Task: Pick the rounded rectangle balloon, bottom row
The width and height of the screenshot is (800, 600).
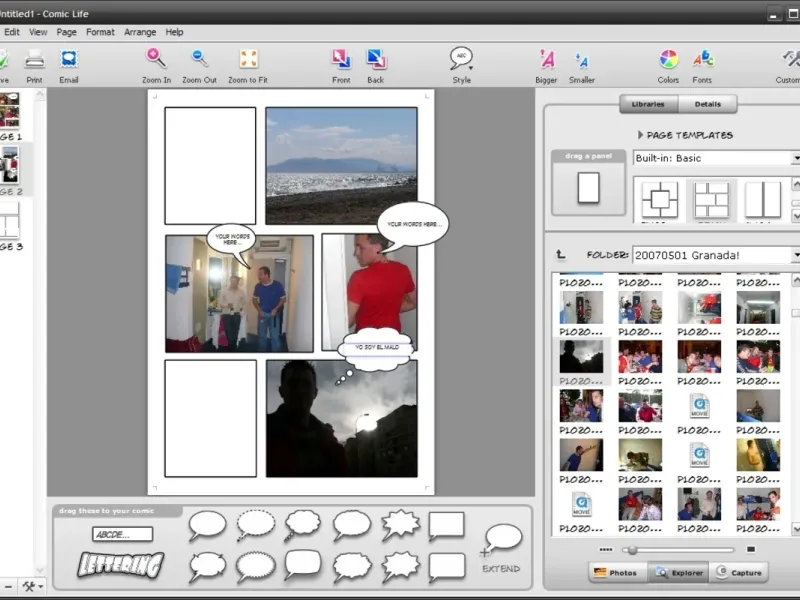Action: click(302, 564)
